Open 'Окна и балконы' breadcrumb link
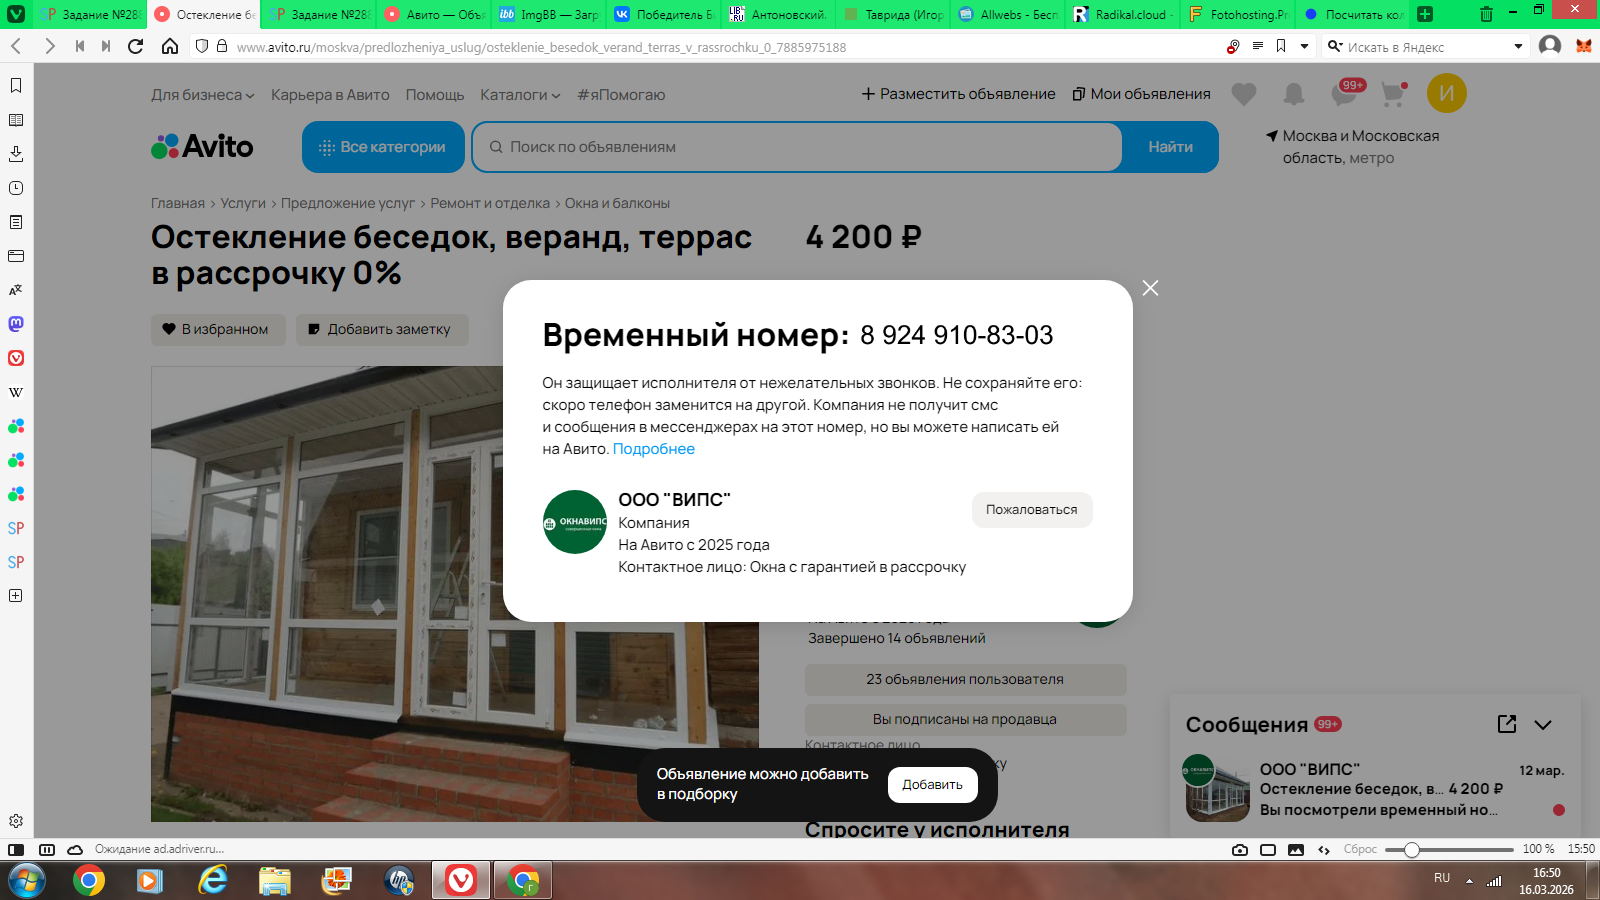1600x900 pixels. (617, 203)
